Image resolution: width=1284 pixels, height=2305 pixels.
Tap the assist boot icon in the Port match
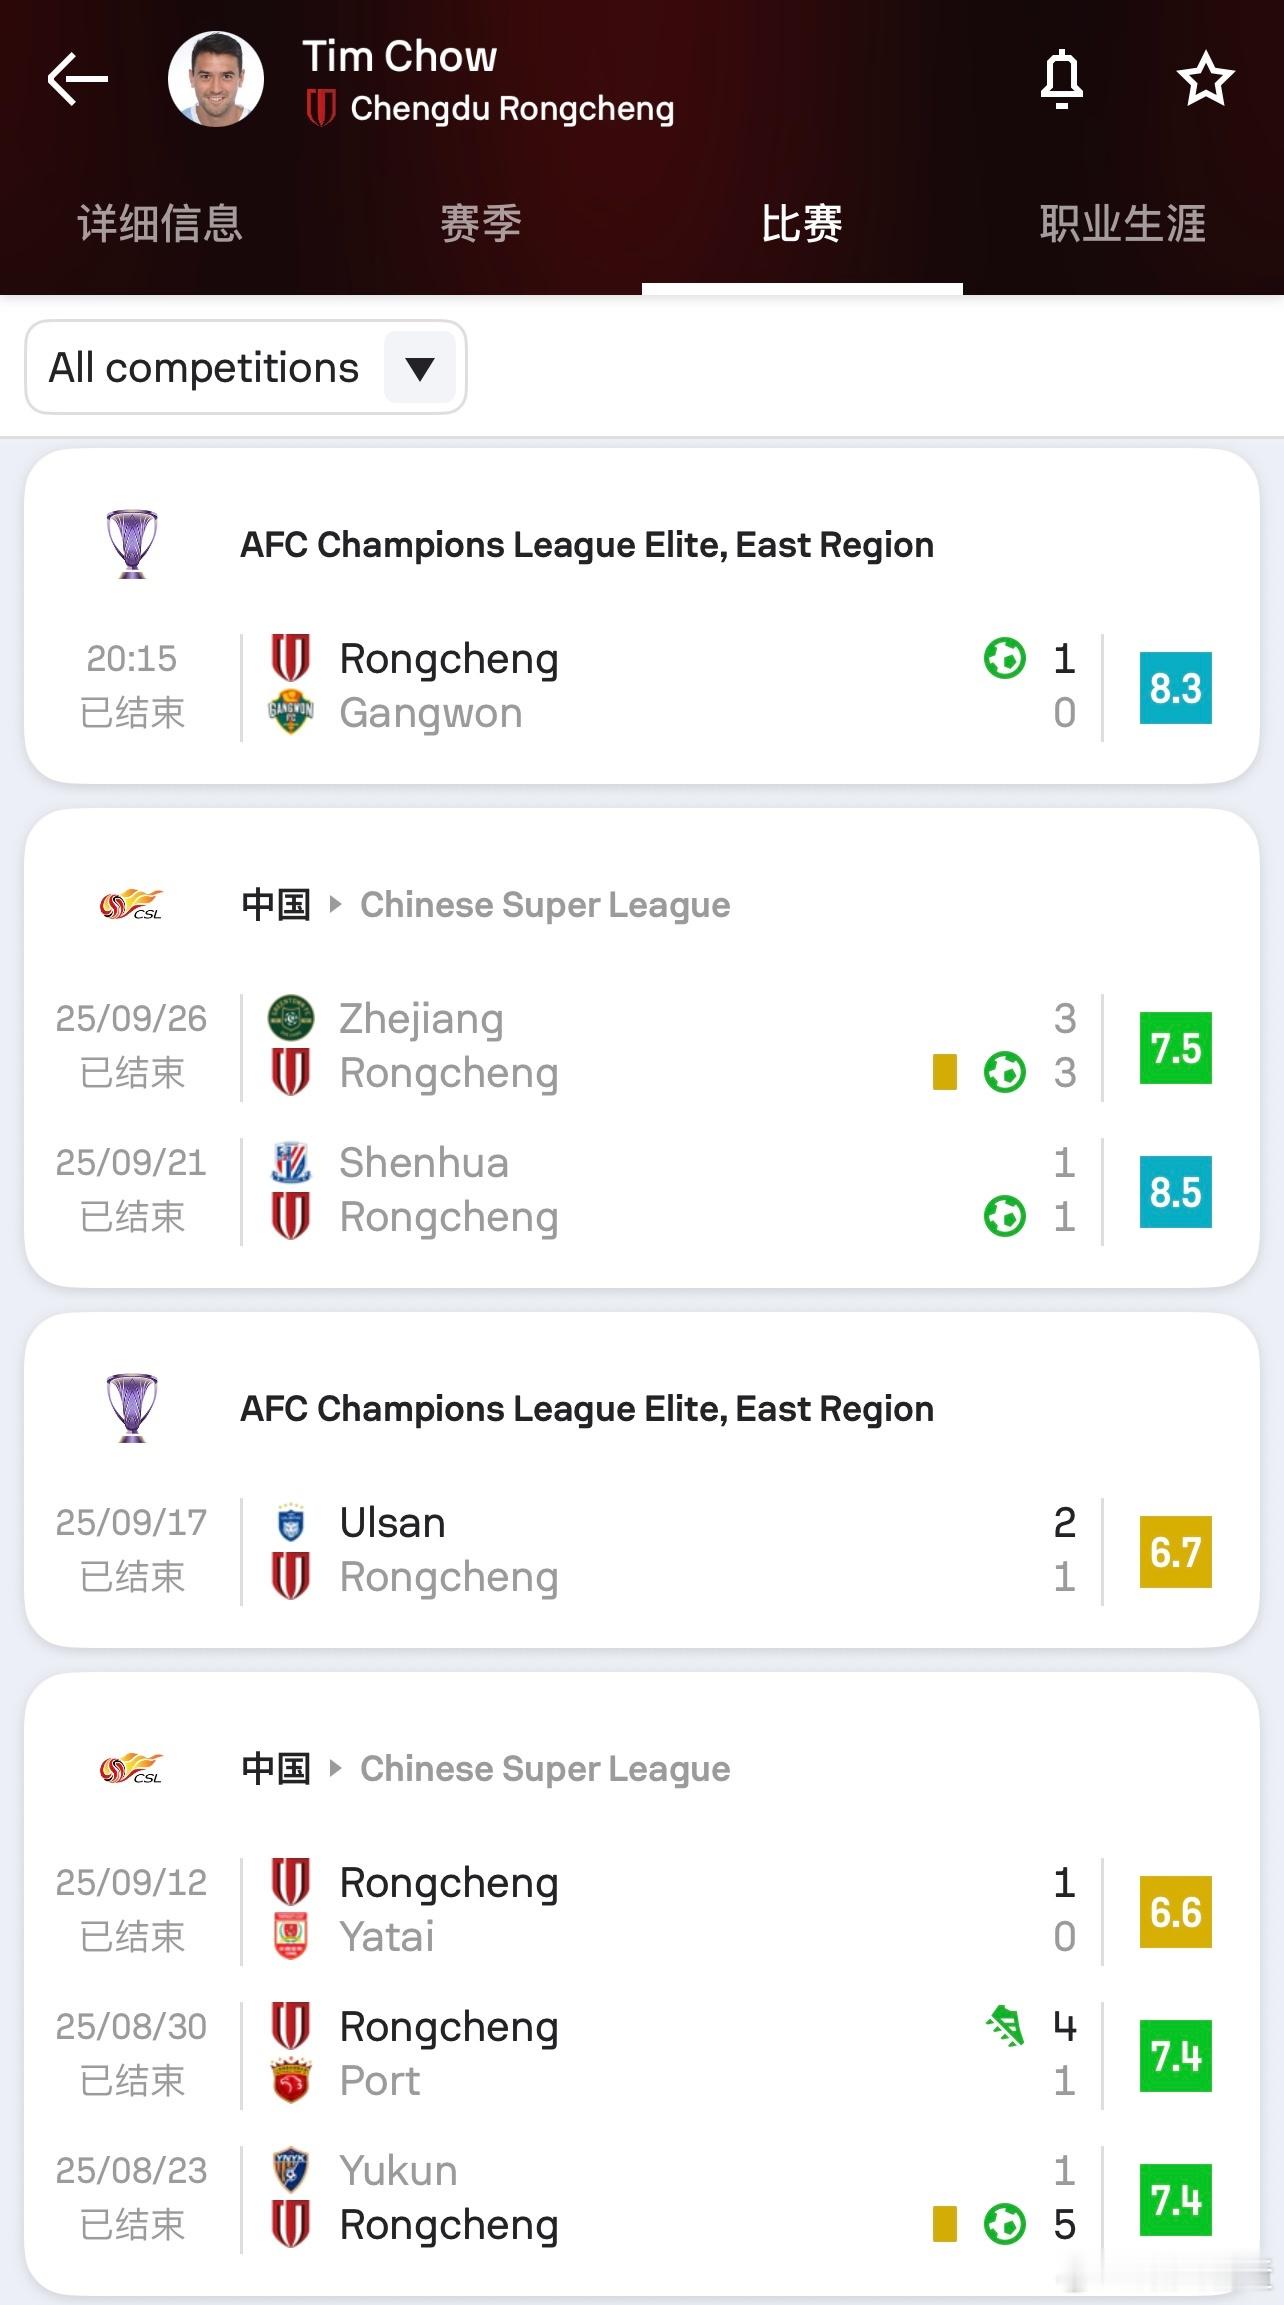click(x=1005, y=2027)
